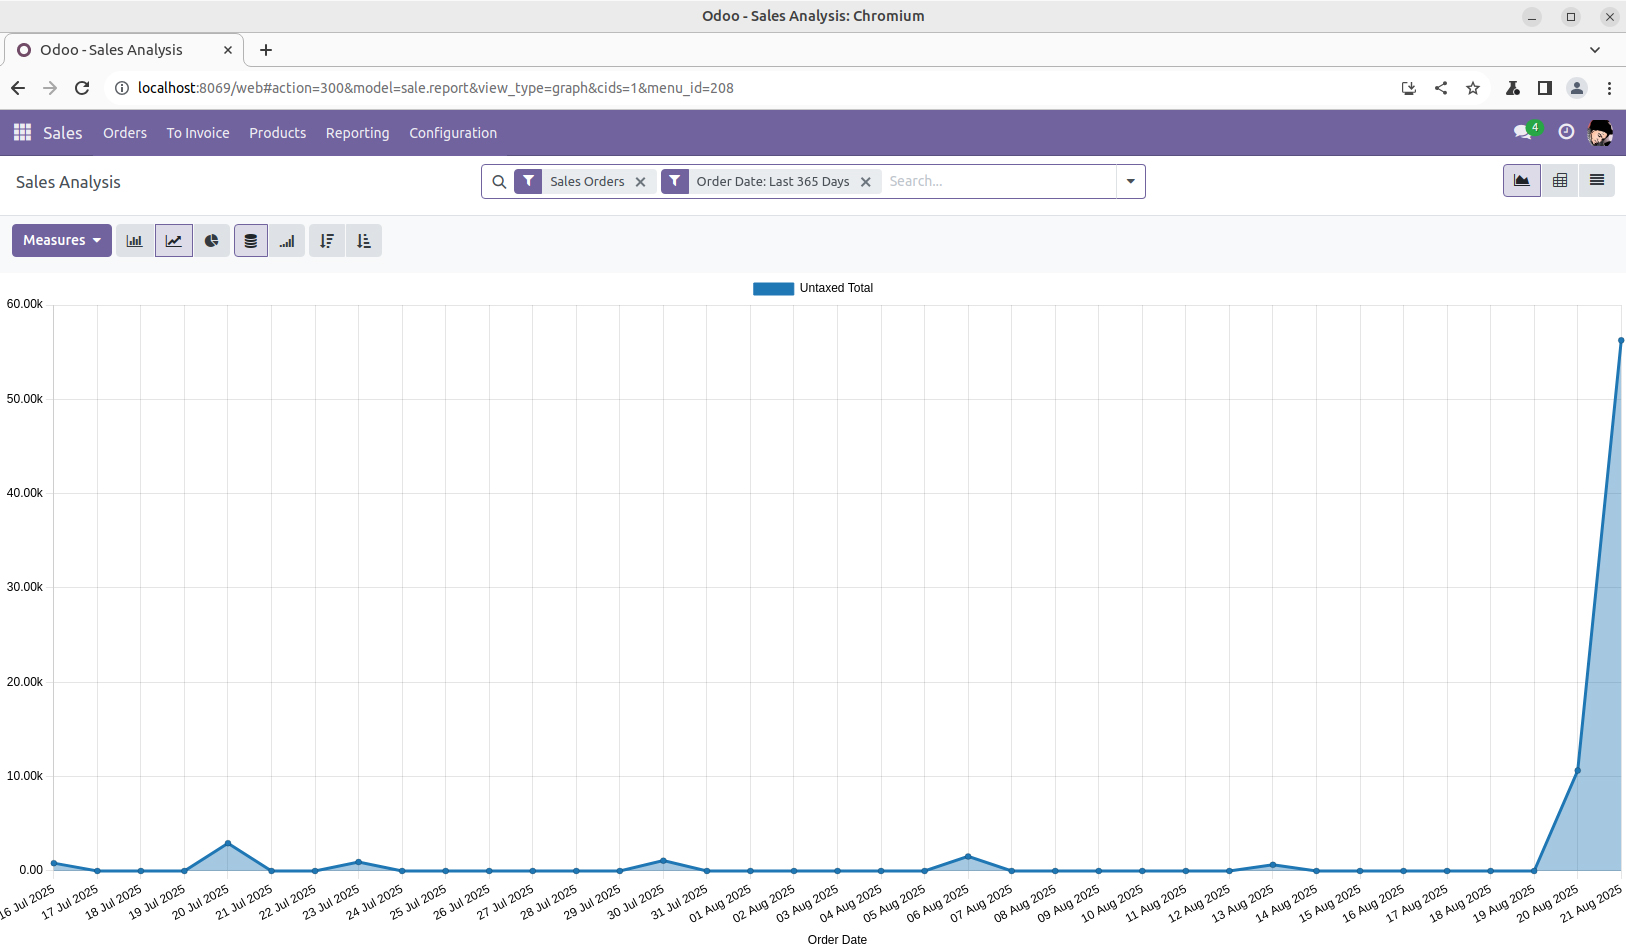The image size is (1626, 951).
Task: Open the Orders menu
Action: click(125, 133)
